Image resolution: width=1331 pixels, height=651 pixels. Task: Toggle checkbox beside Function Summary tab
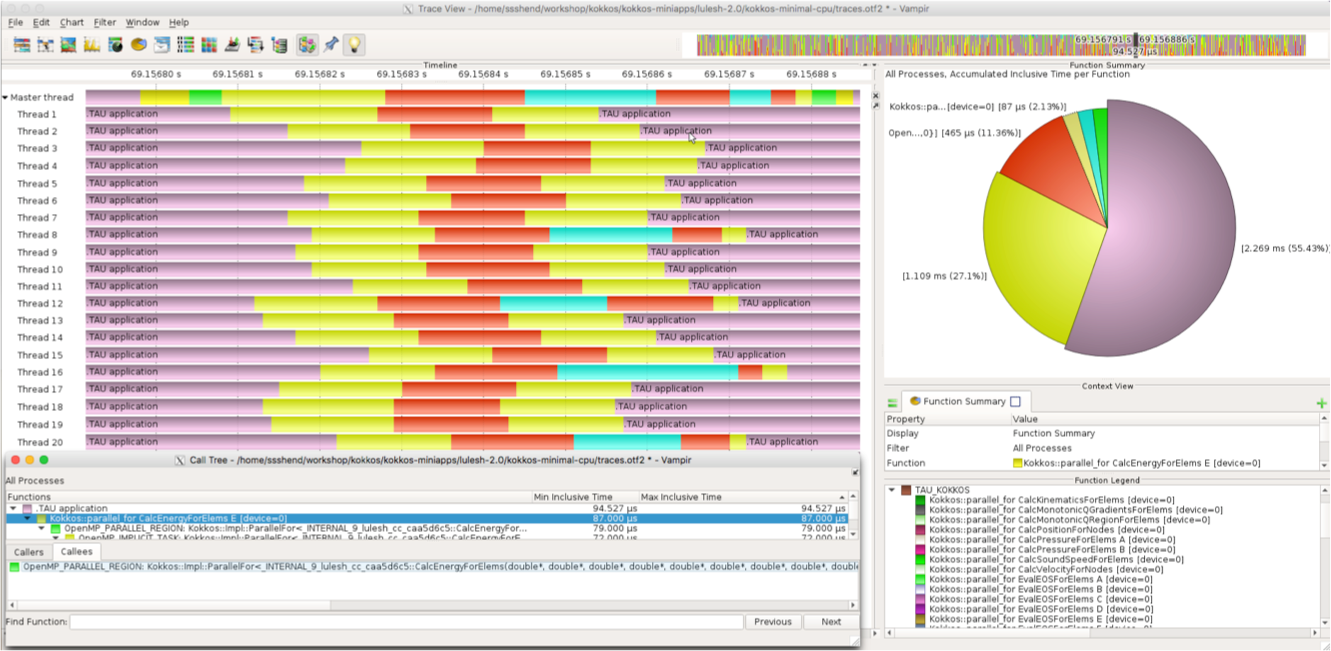click(x=1015, y=402)
